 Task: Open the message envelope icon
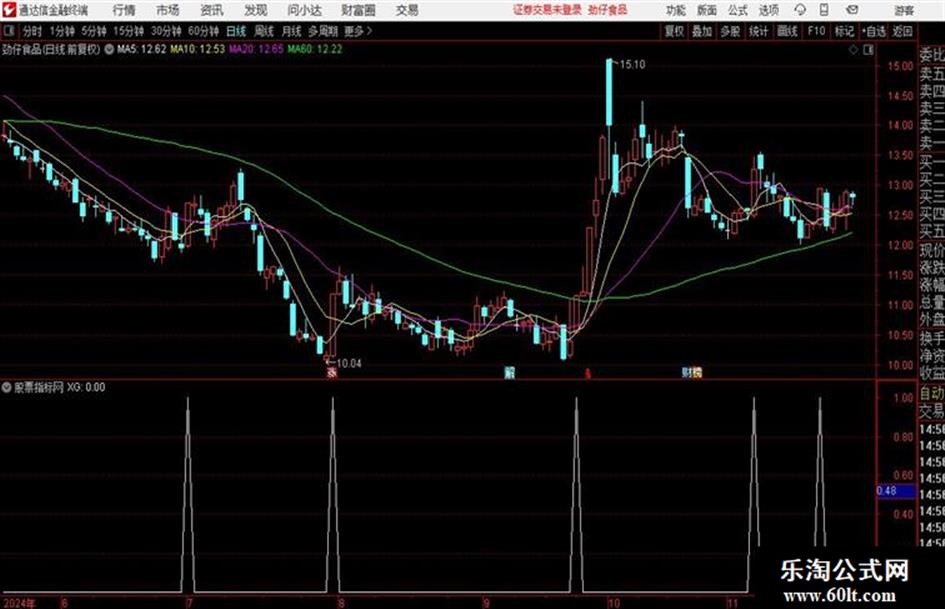click(x=852, y=10)
